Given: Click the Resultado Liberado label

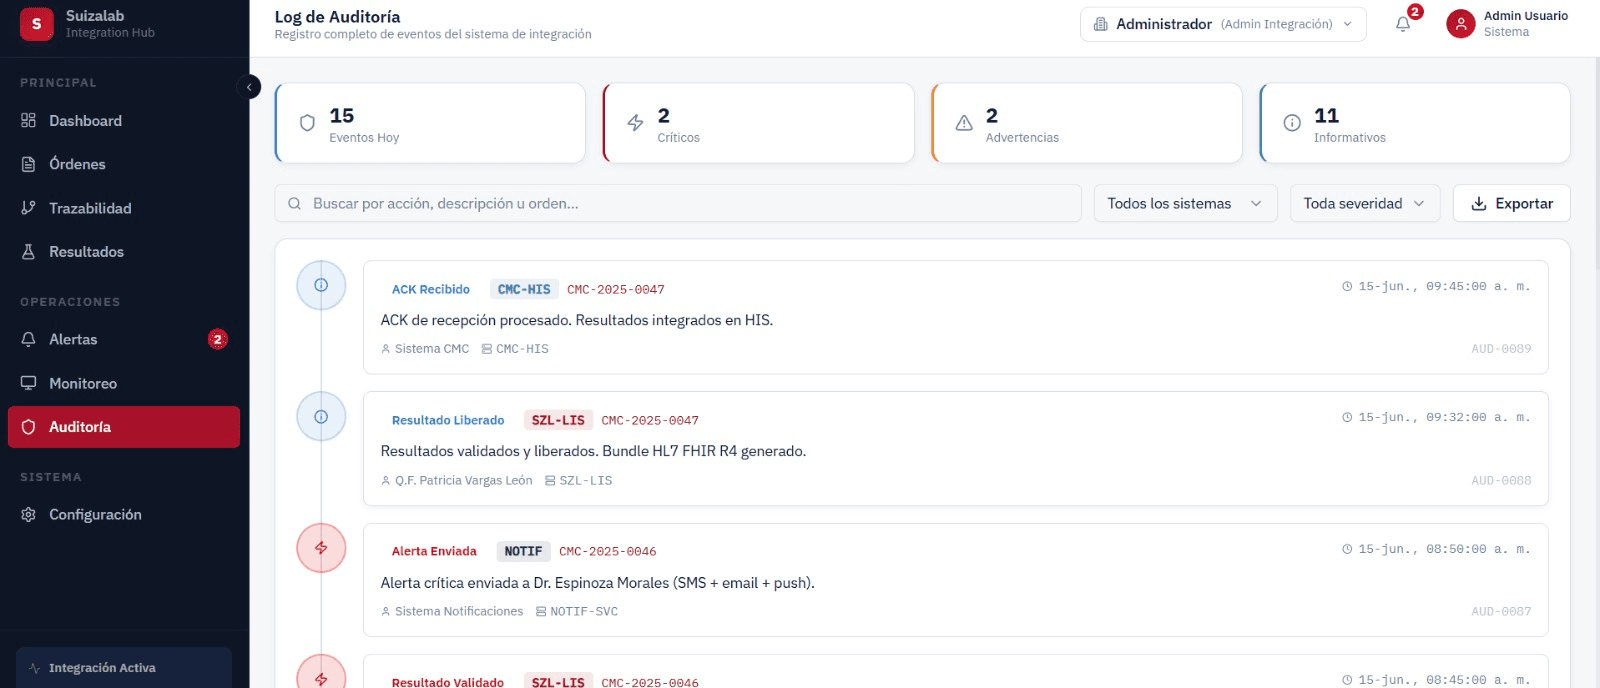Looking at the screenshot, I should pyautogui.click(x=448, y=420).
